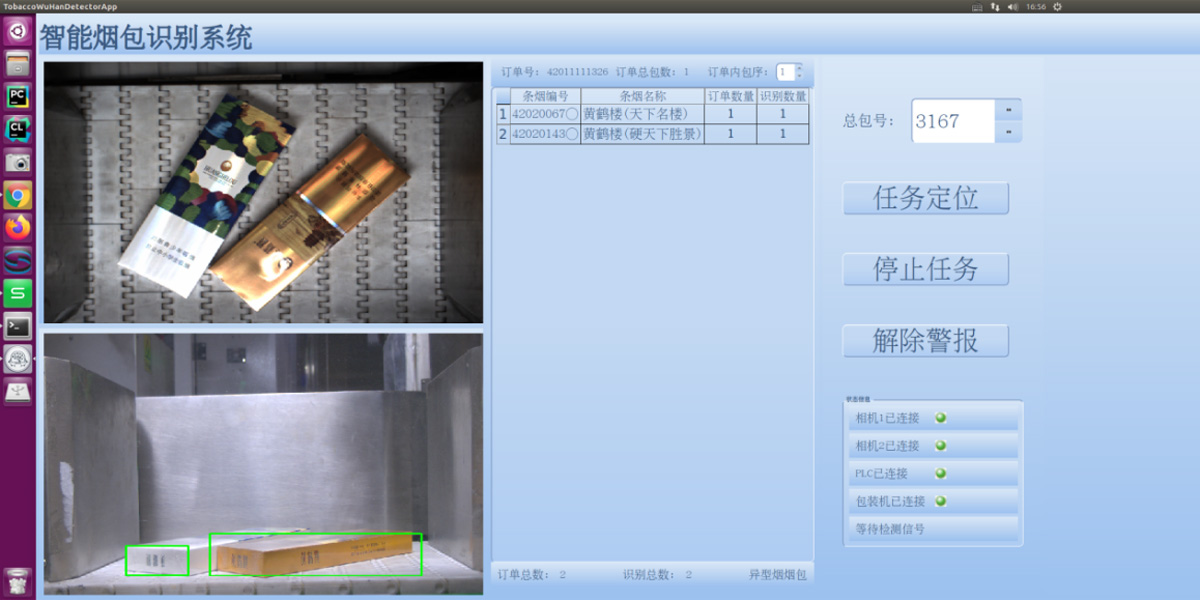Viewport: 1200px width, 600px height.
Task: Open the Terminal dock icon
Action: coord(18,326)
